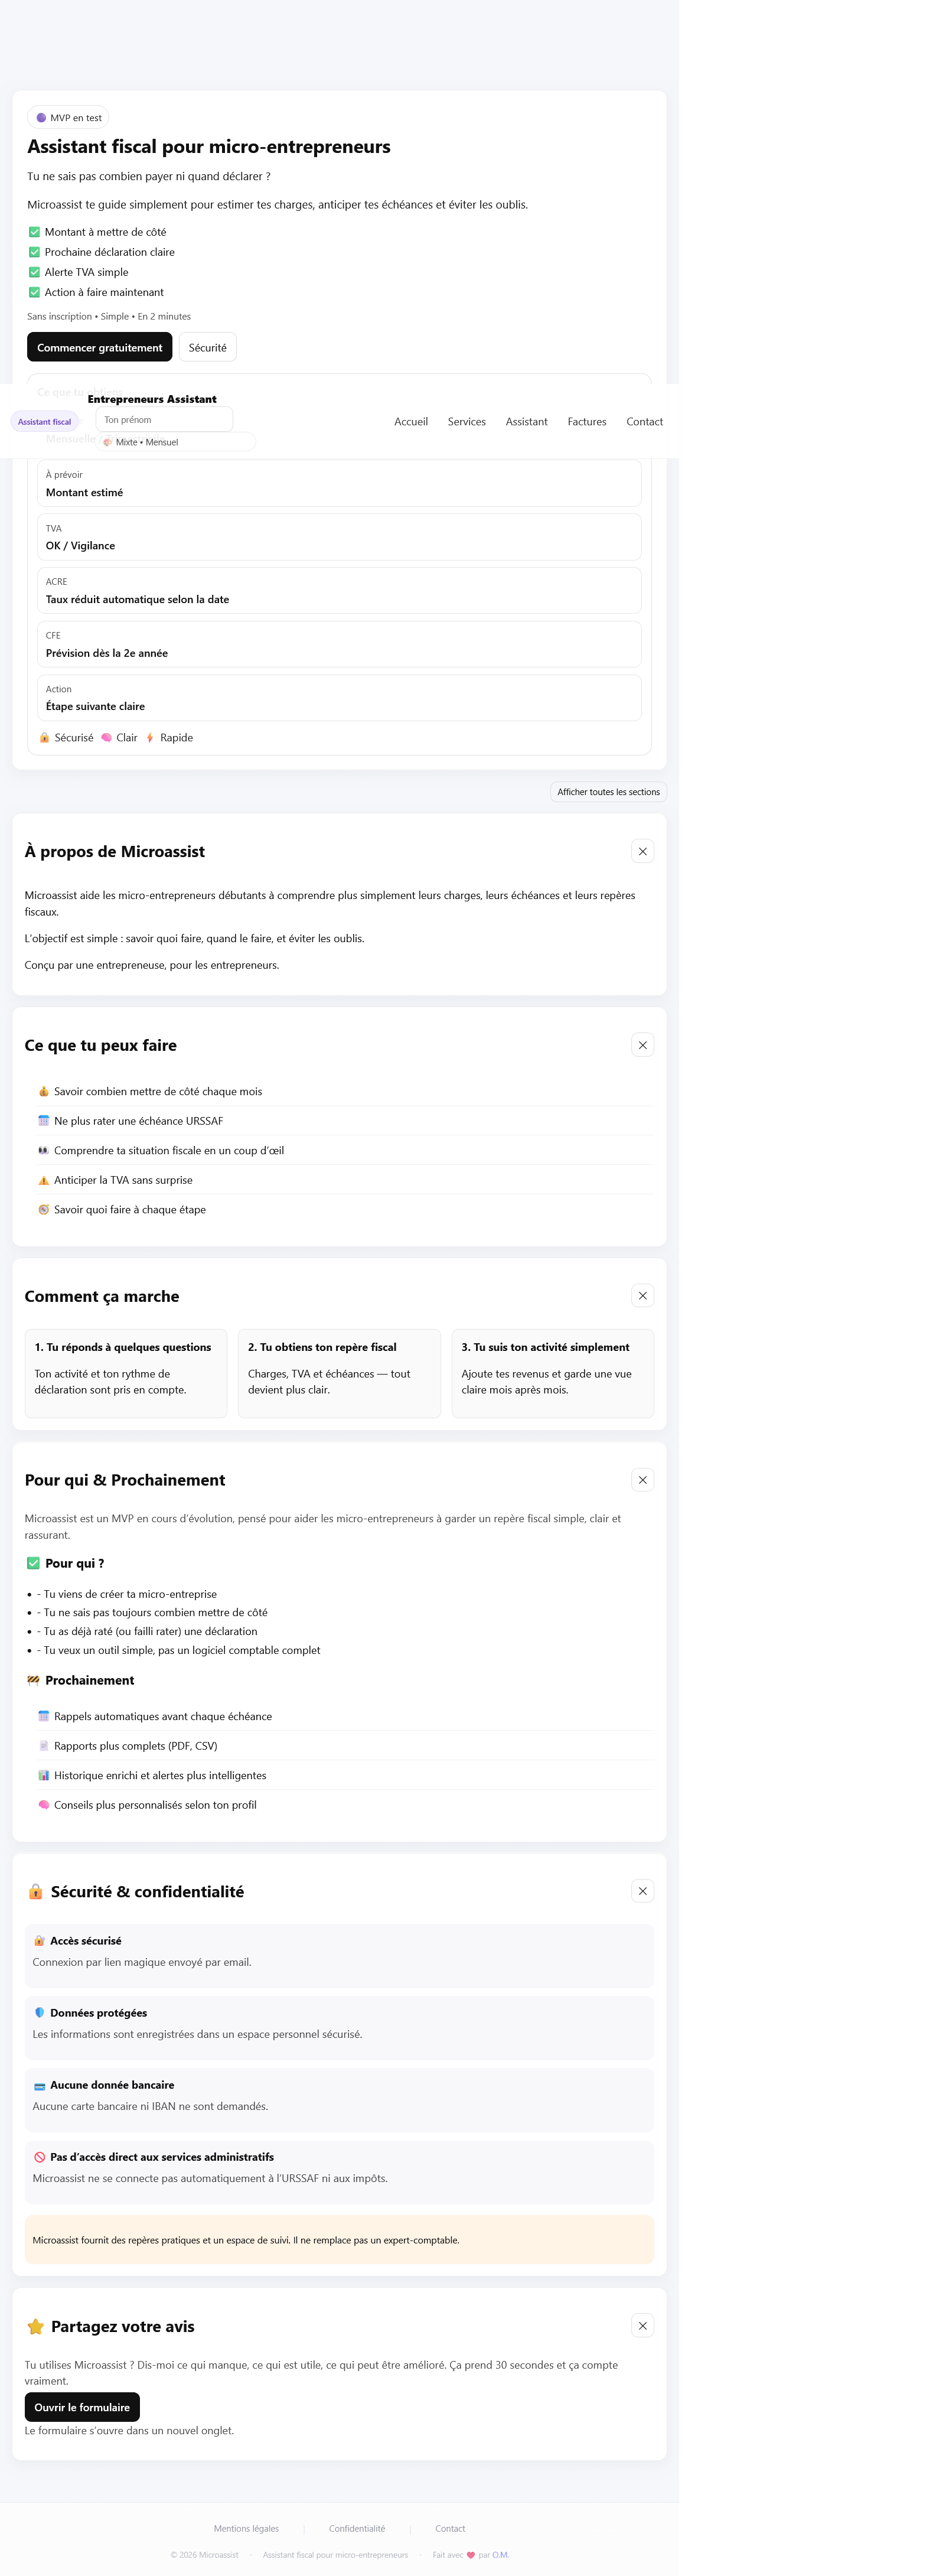This screenshot has height=2576, width=936.
Task: Click the warning icon for TVA anticipation
Action: pyautogui.click(x=44, y=1180)
